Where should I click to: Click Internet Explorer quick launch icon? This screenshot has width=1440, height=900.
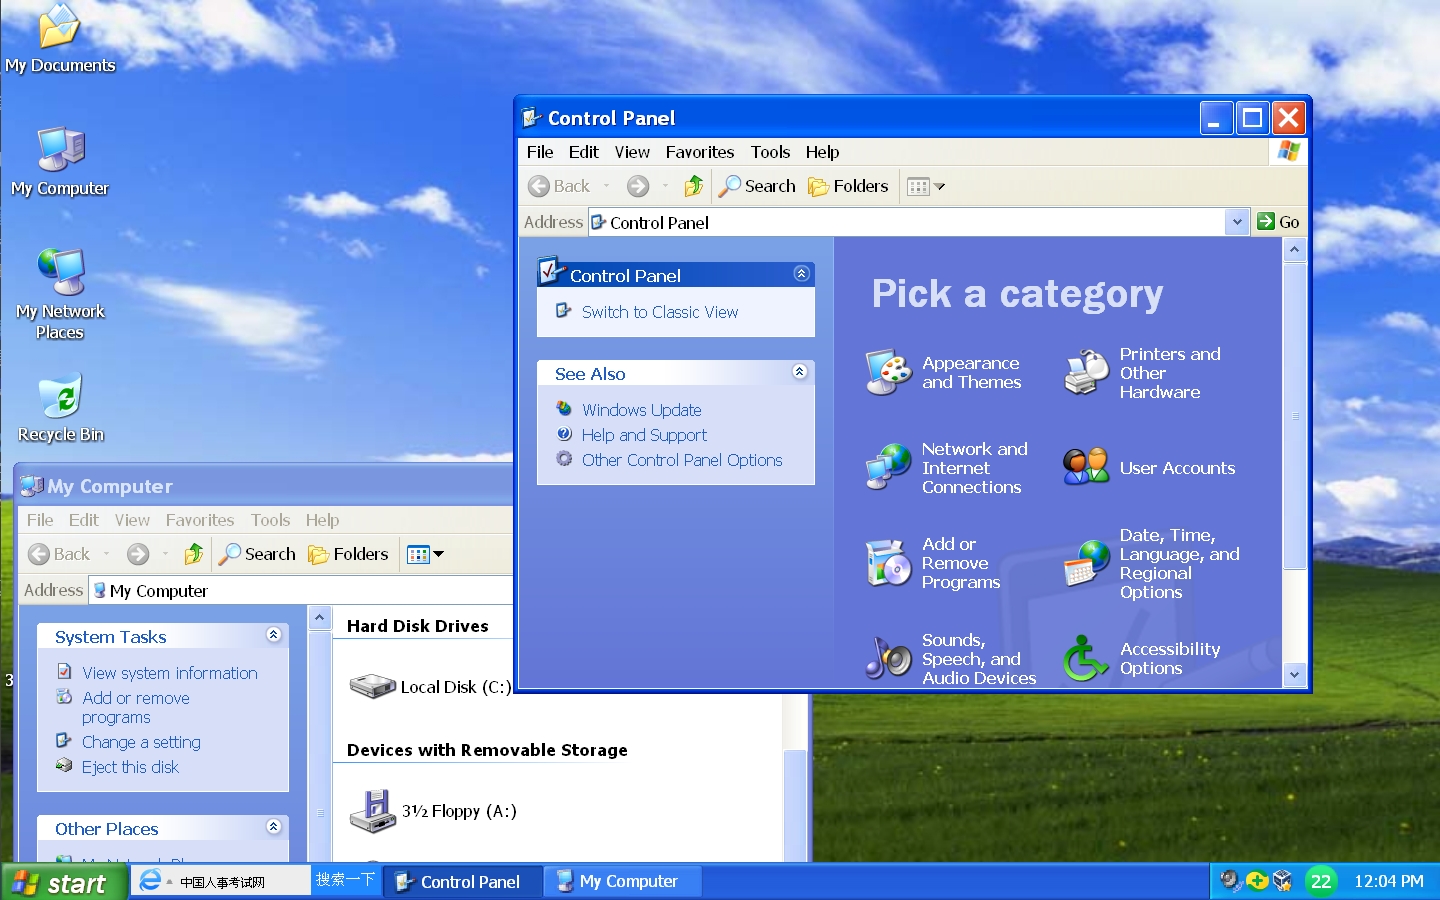click(150, 881)
